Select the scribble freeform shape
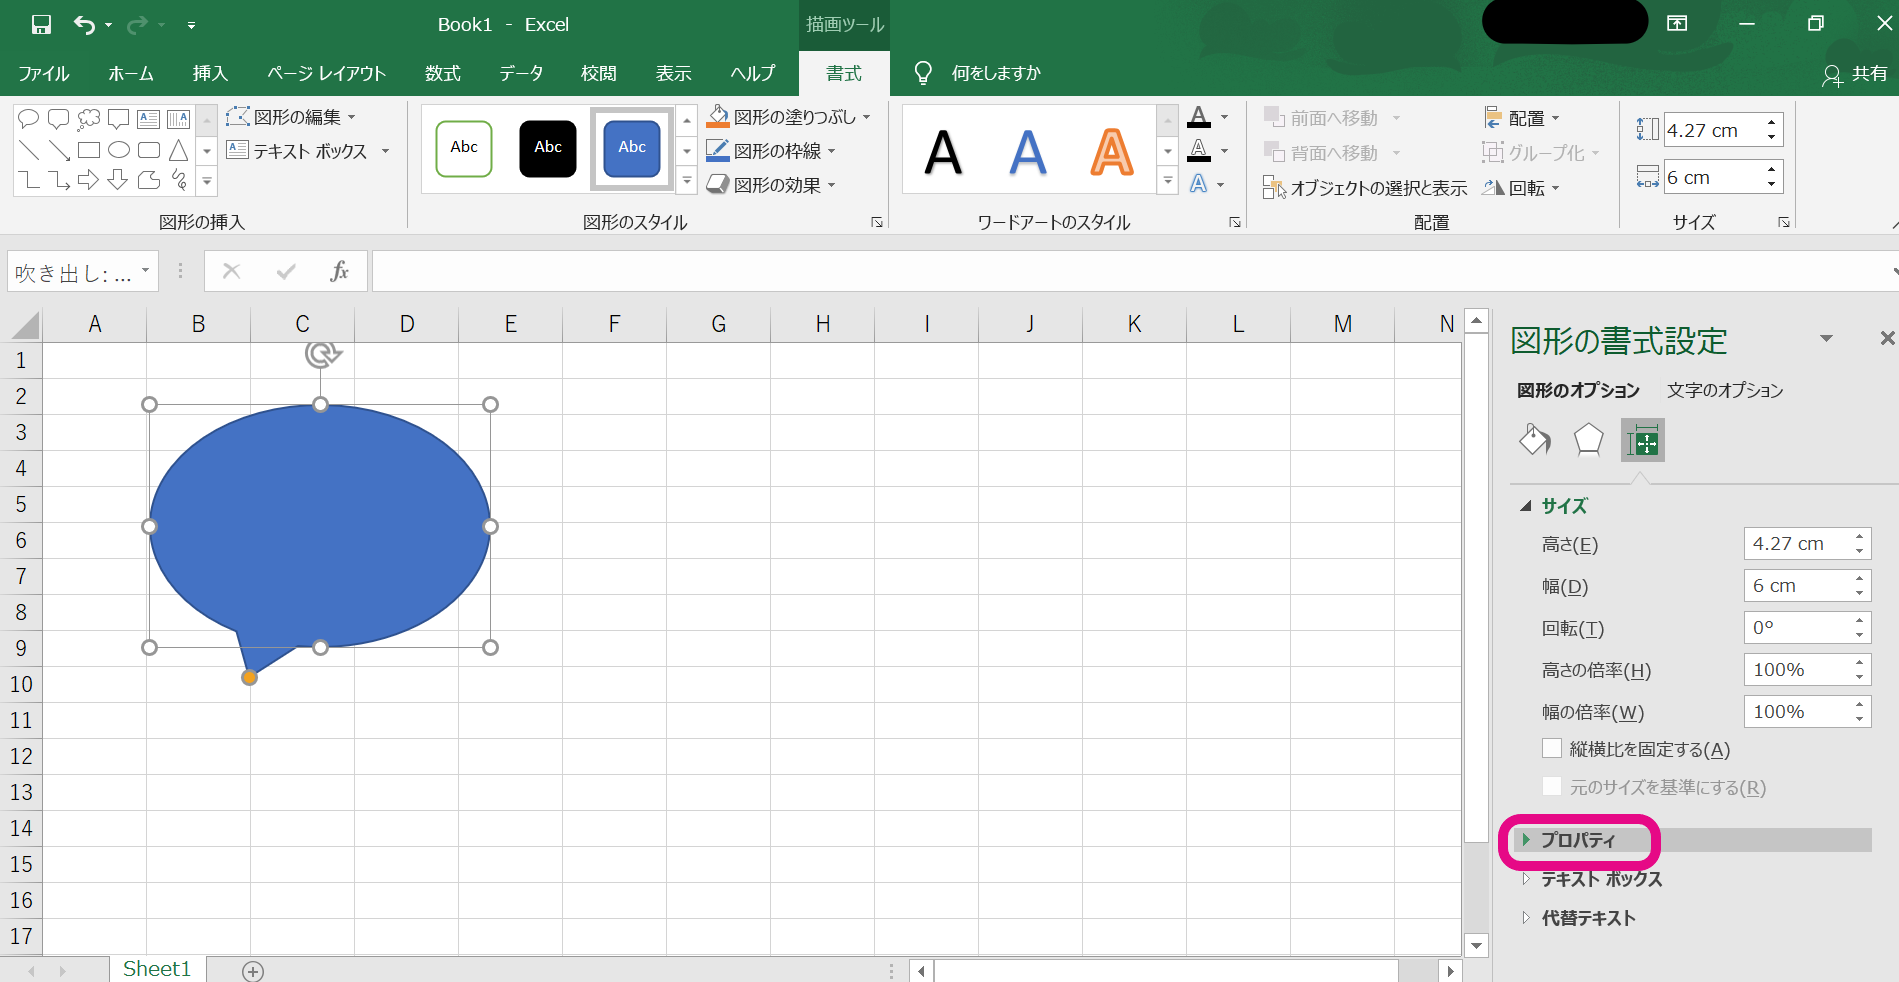The image size is (1899, 982). pyautogui.click(x=179, y=180)
